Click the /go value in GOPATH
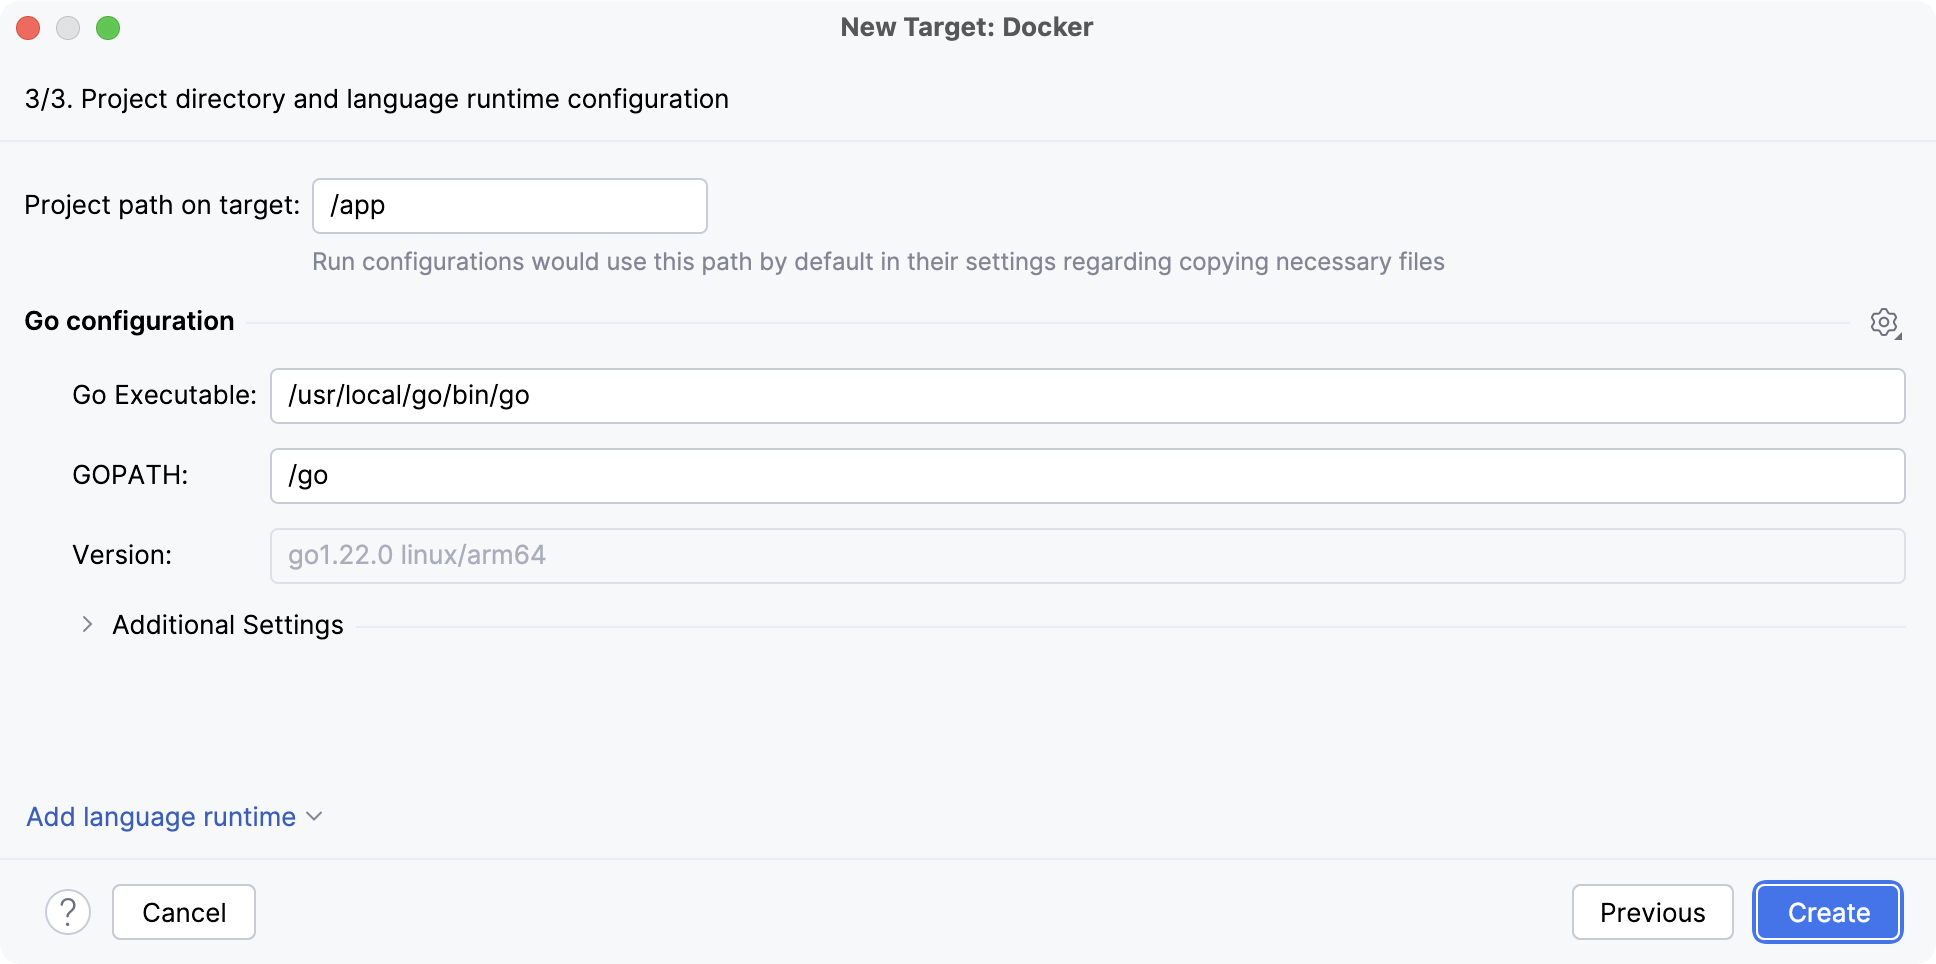 coord(306,475)
